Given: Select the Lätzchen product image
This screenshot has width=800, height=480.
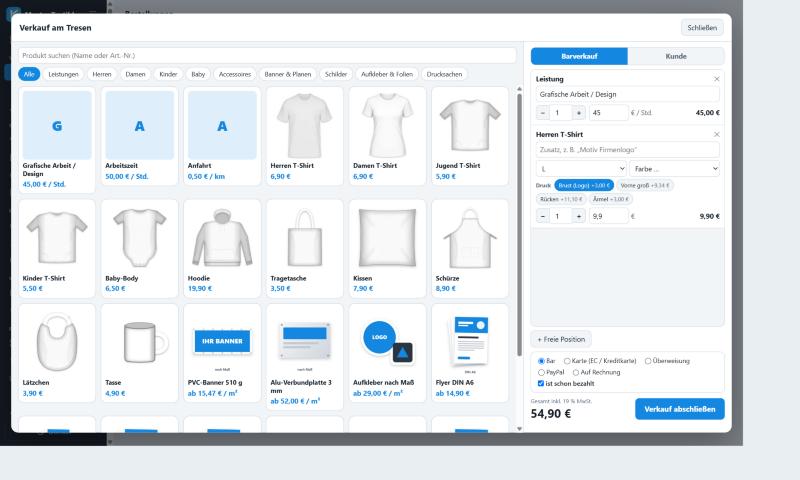Looking at the screenshot, I should [57, 342].
